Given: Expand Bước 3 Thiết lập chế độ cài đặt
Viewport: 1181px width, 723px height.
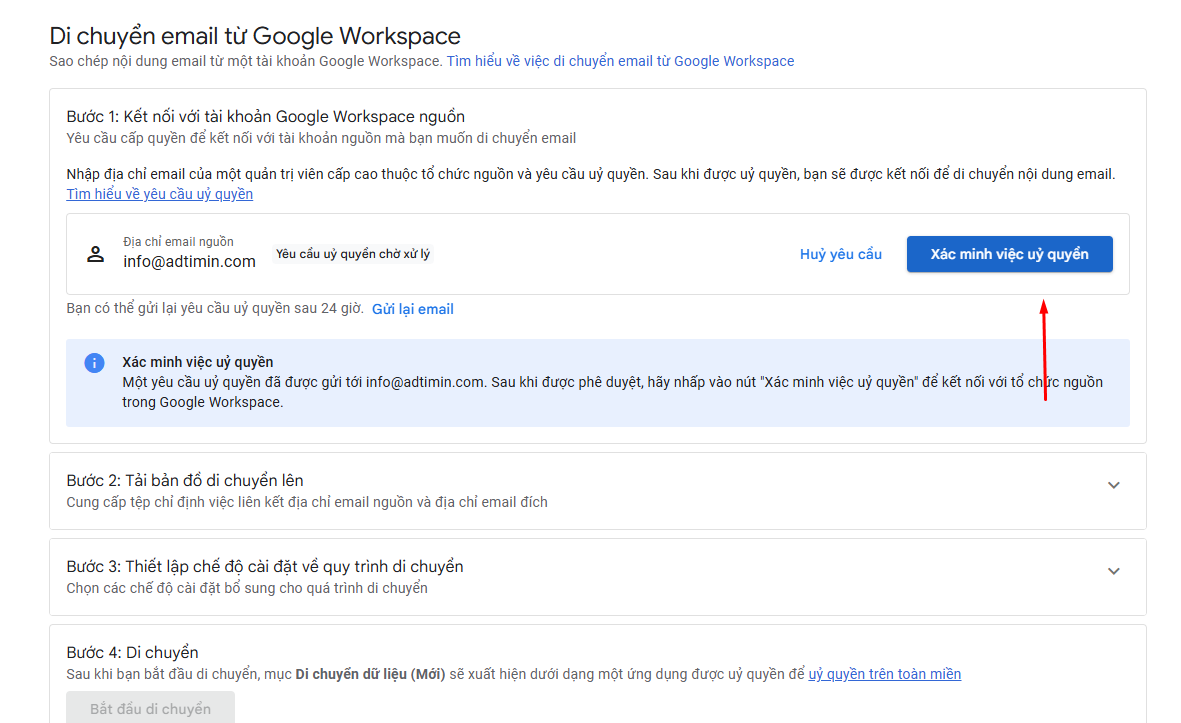Looking at the screenshot, I should [1113, 571].
